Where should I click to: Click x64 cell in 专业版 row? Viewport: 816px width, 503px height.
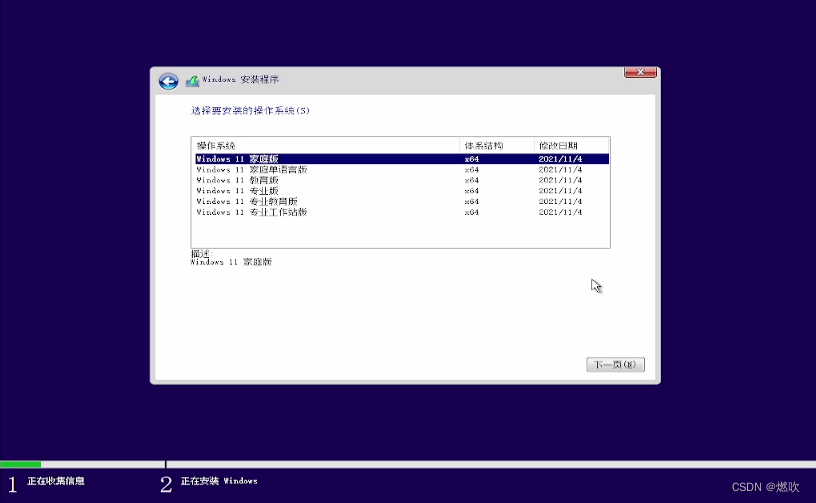tap(471, 191)
